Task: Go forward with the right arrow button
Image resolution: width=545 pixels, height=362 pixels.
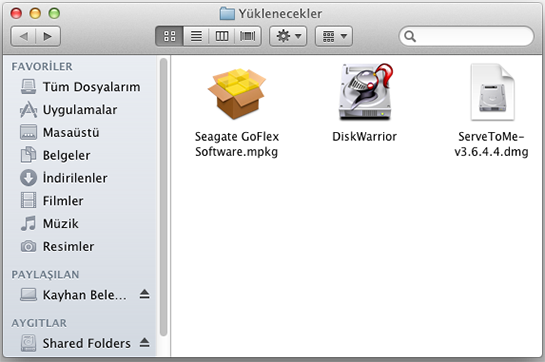Action: point(48,36)
